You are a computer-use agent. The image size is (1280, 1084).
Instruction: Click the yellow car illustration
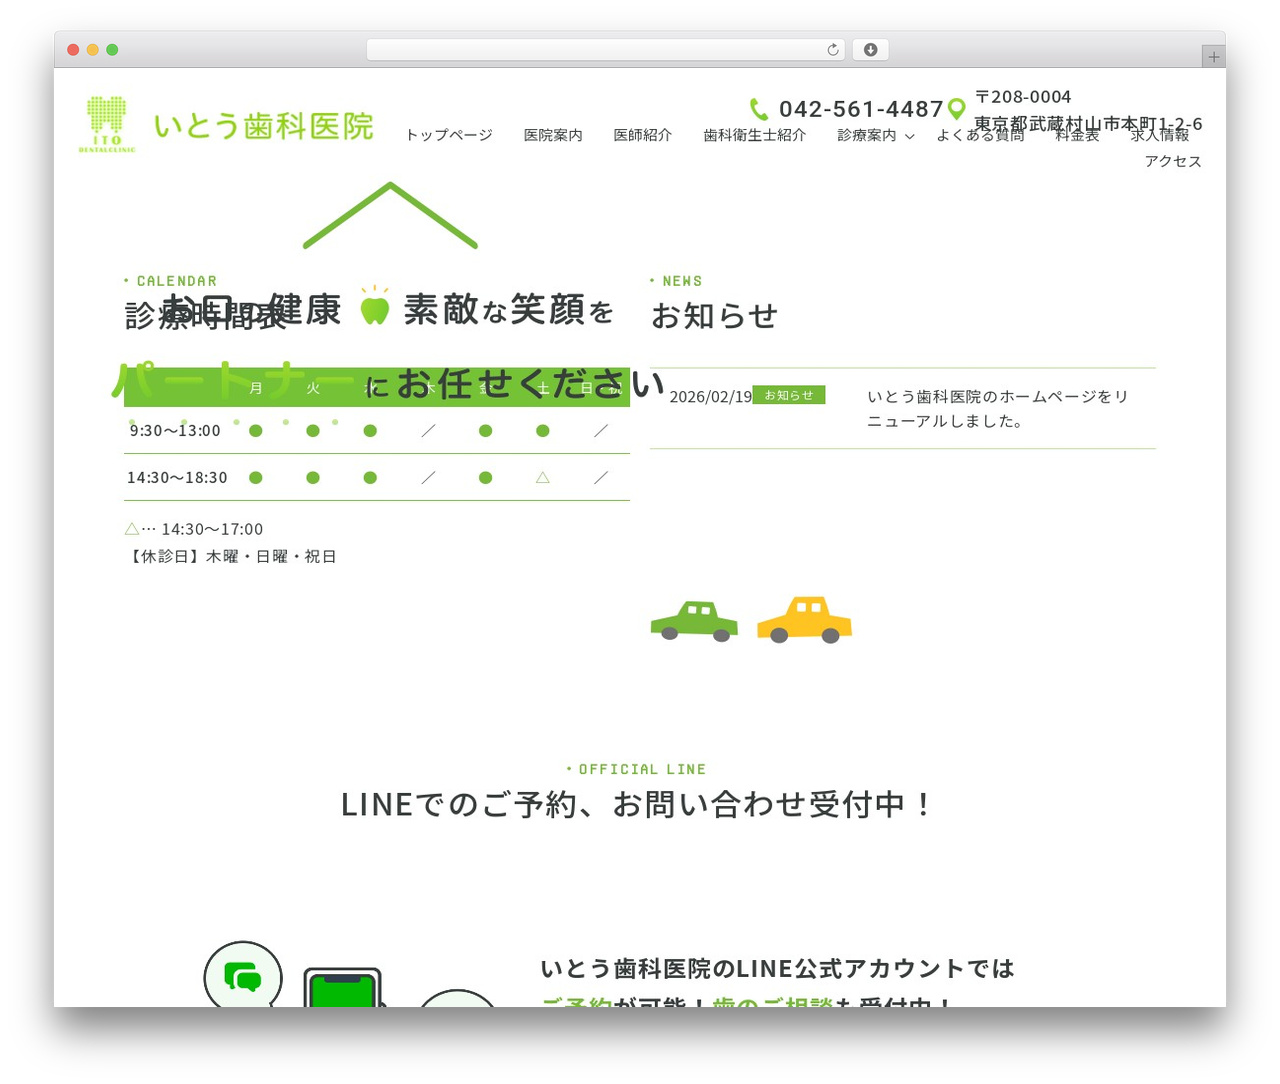804,620
